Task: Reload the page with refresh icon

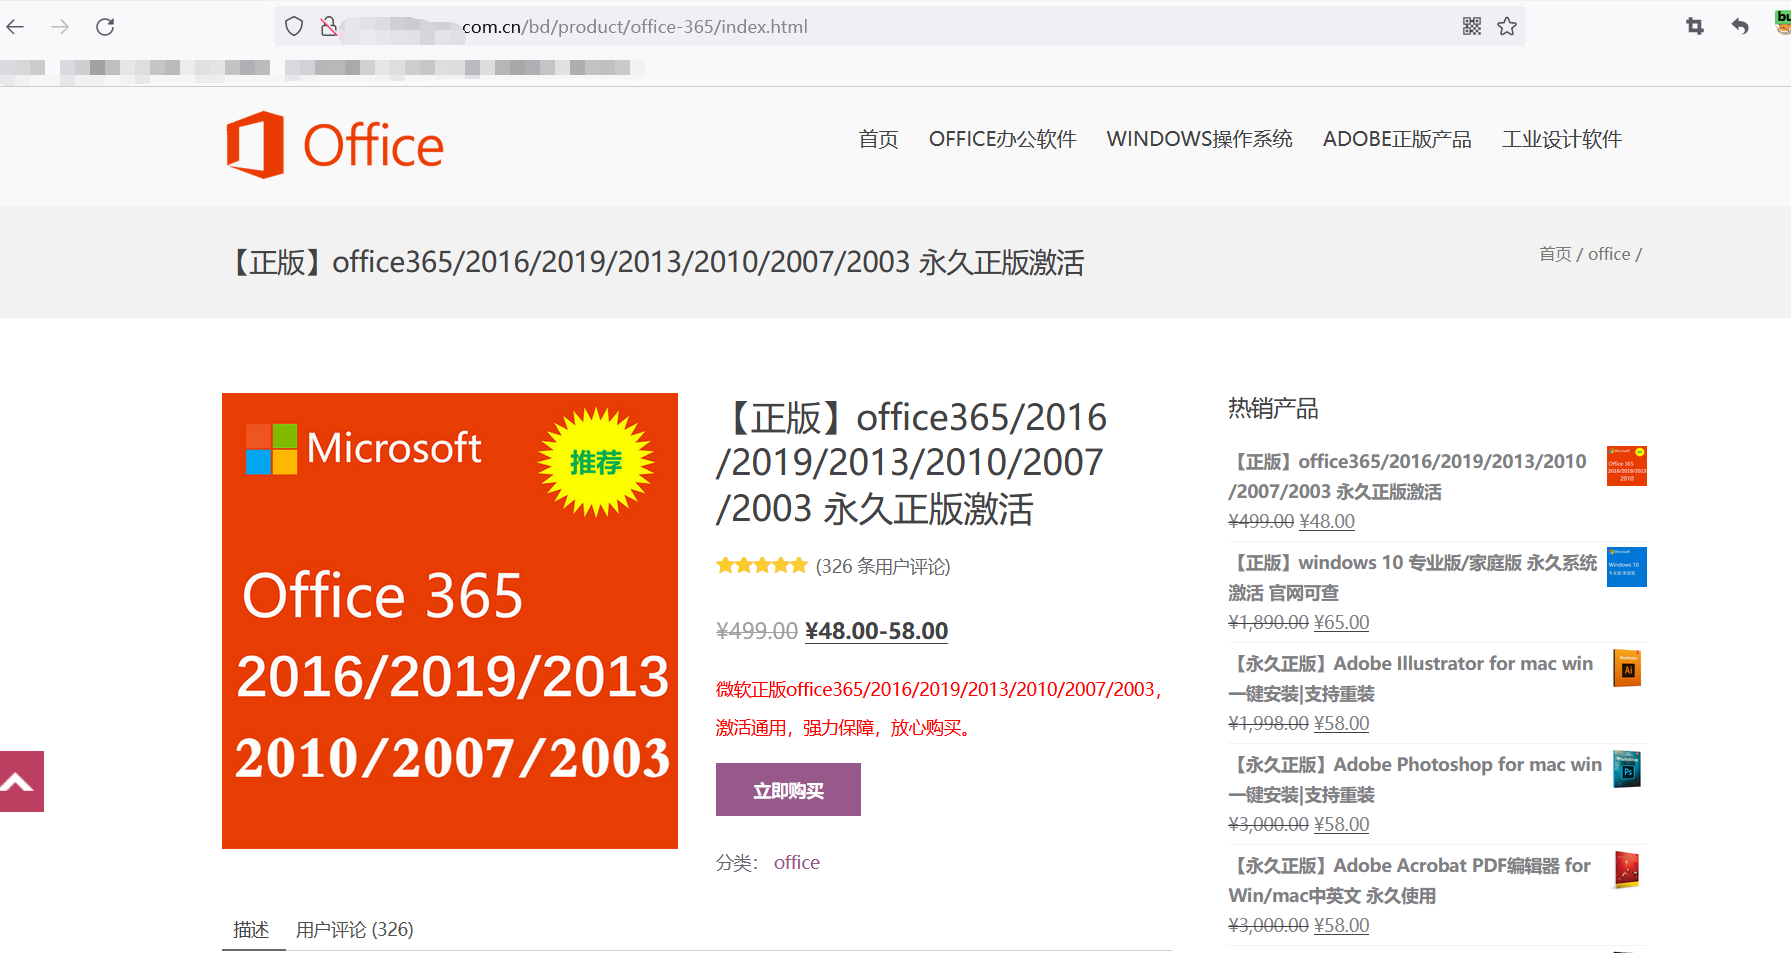Action: [x=105, y=27]
